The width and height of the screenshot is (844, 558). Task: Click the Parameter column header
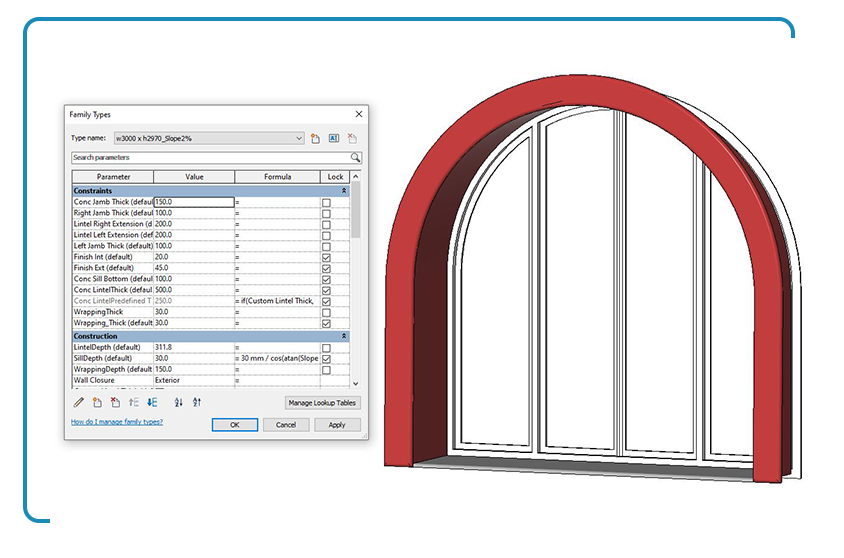point(112,177)
